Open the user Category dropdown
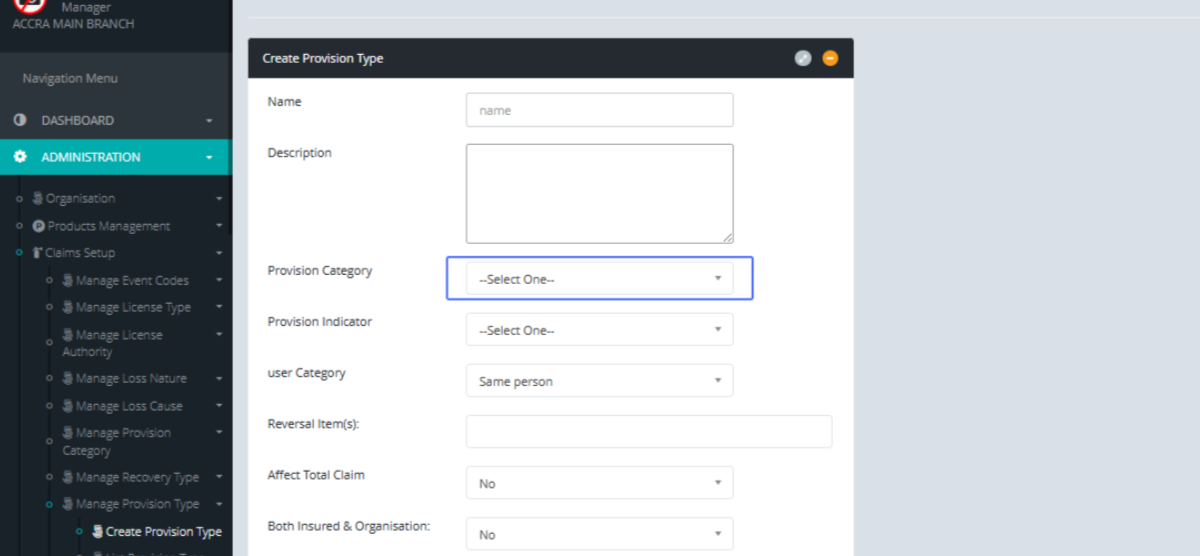Image resolution: width=1200 pixels, height=556 pixels. (599, 381)
